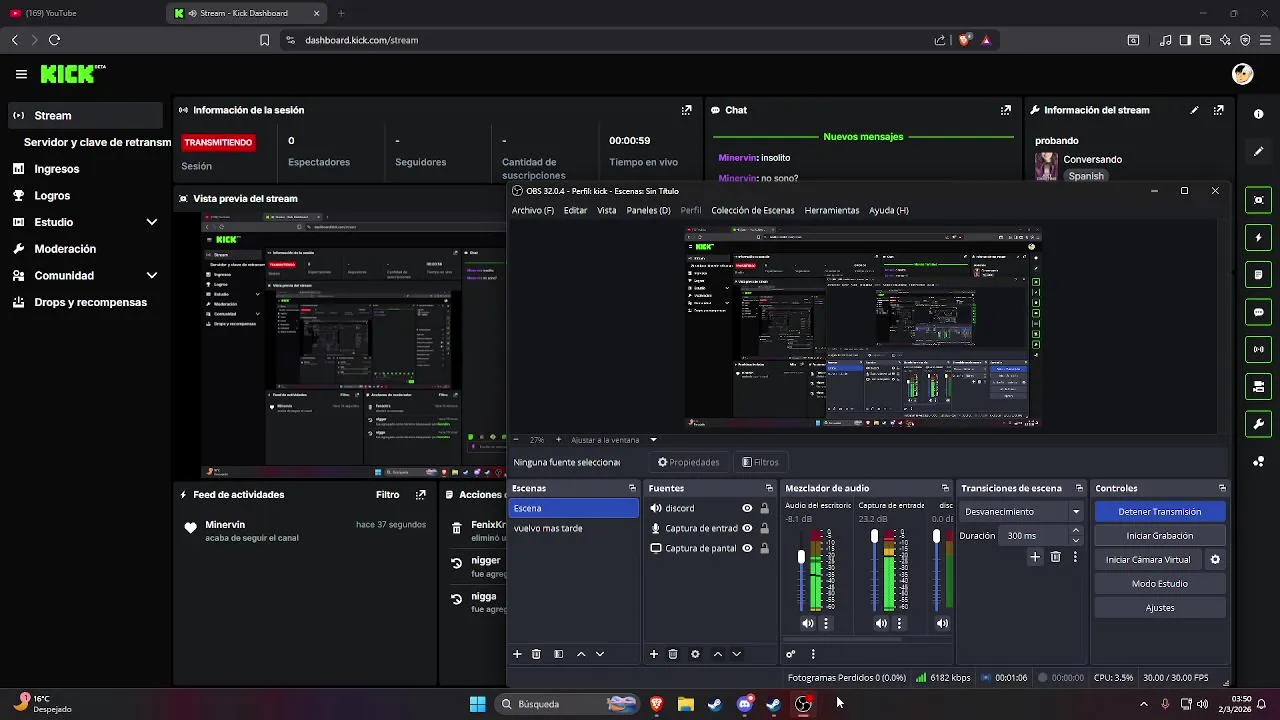Open Captura de entrada audio options menu
This screenshot has height=720, width=1280.
click(899, 623)
